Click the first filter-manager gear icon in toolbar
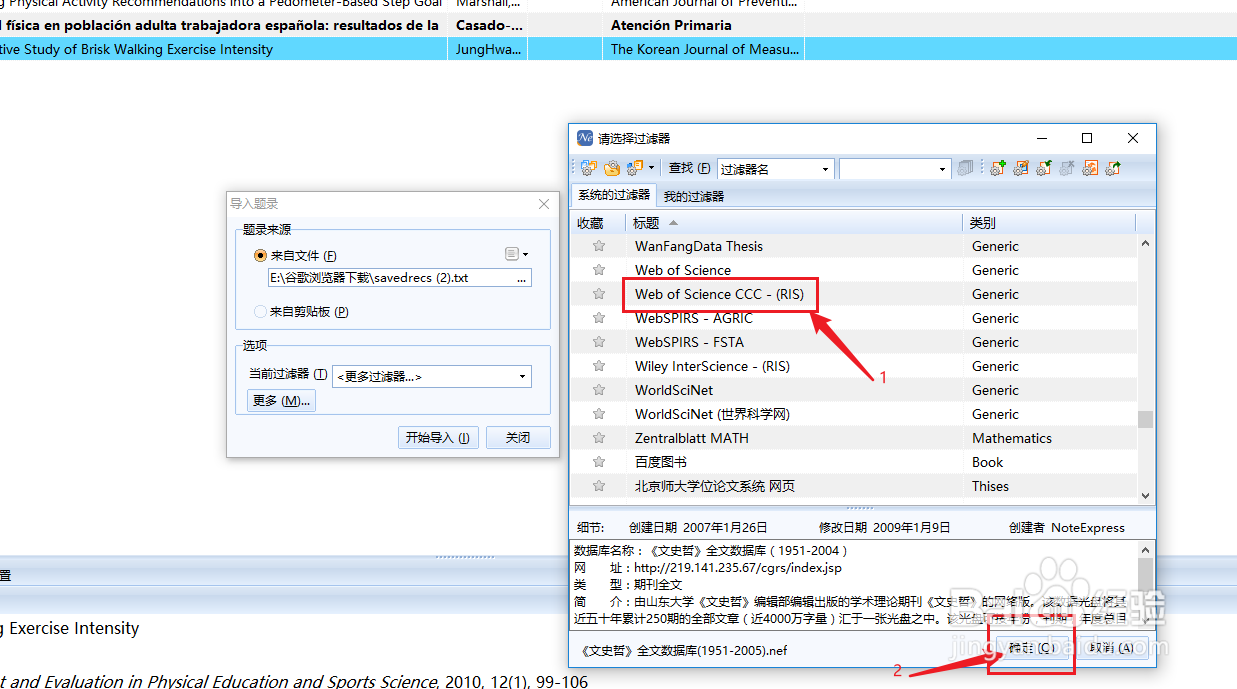 (x=588, y=169)
